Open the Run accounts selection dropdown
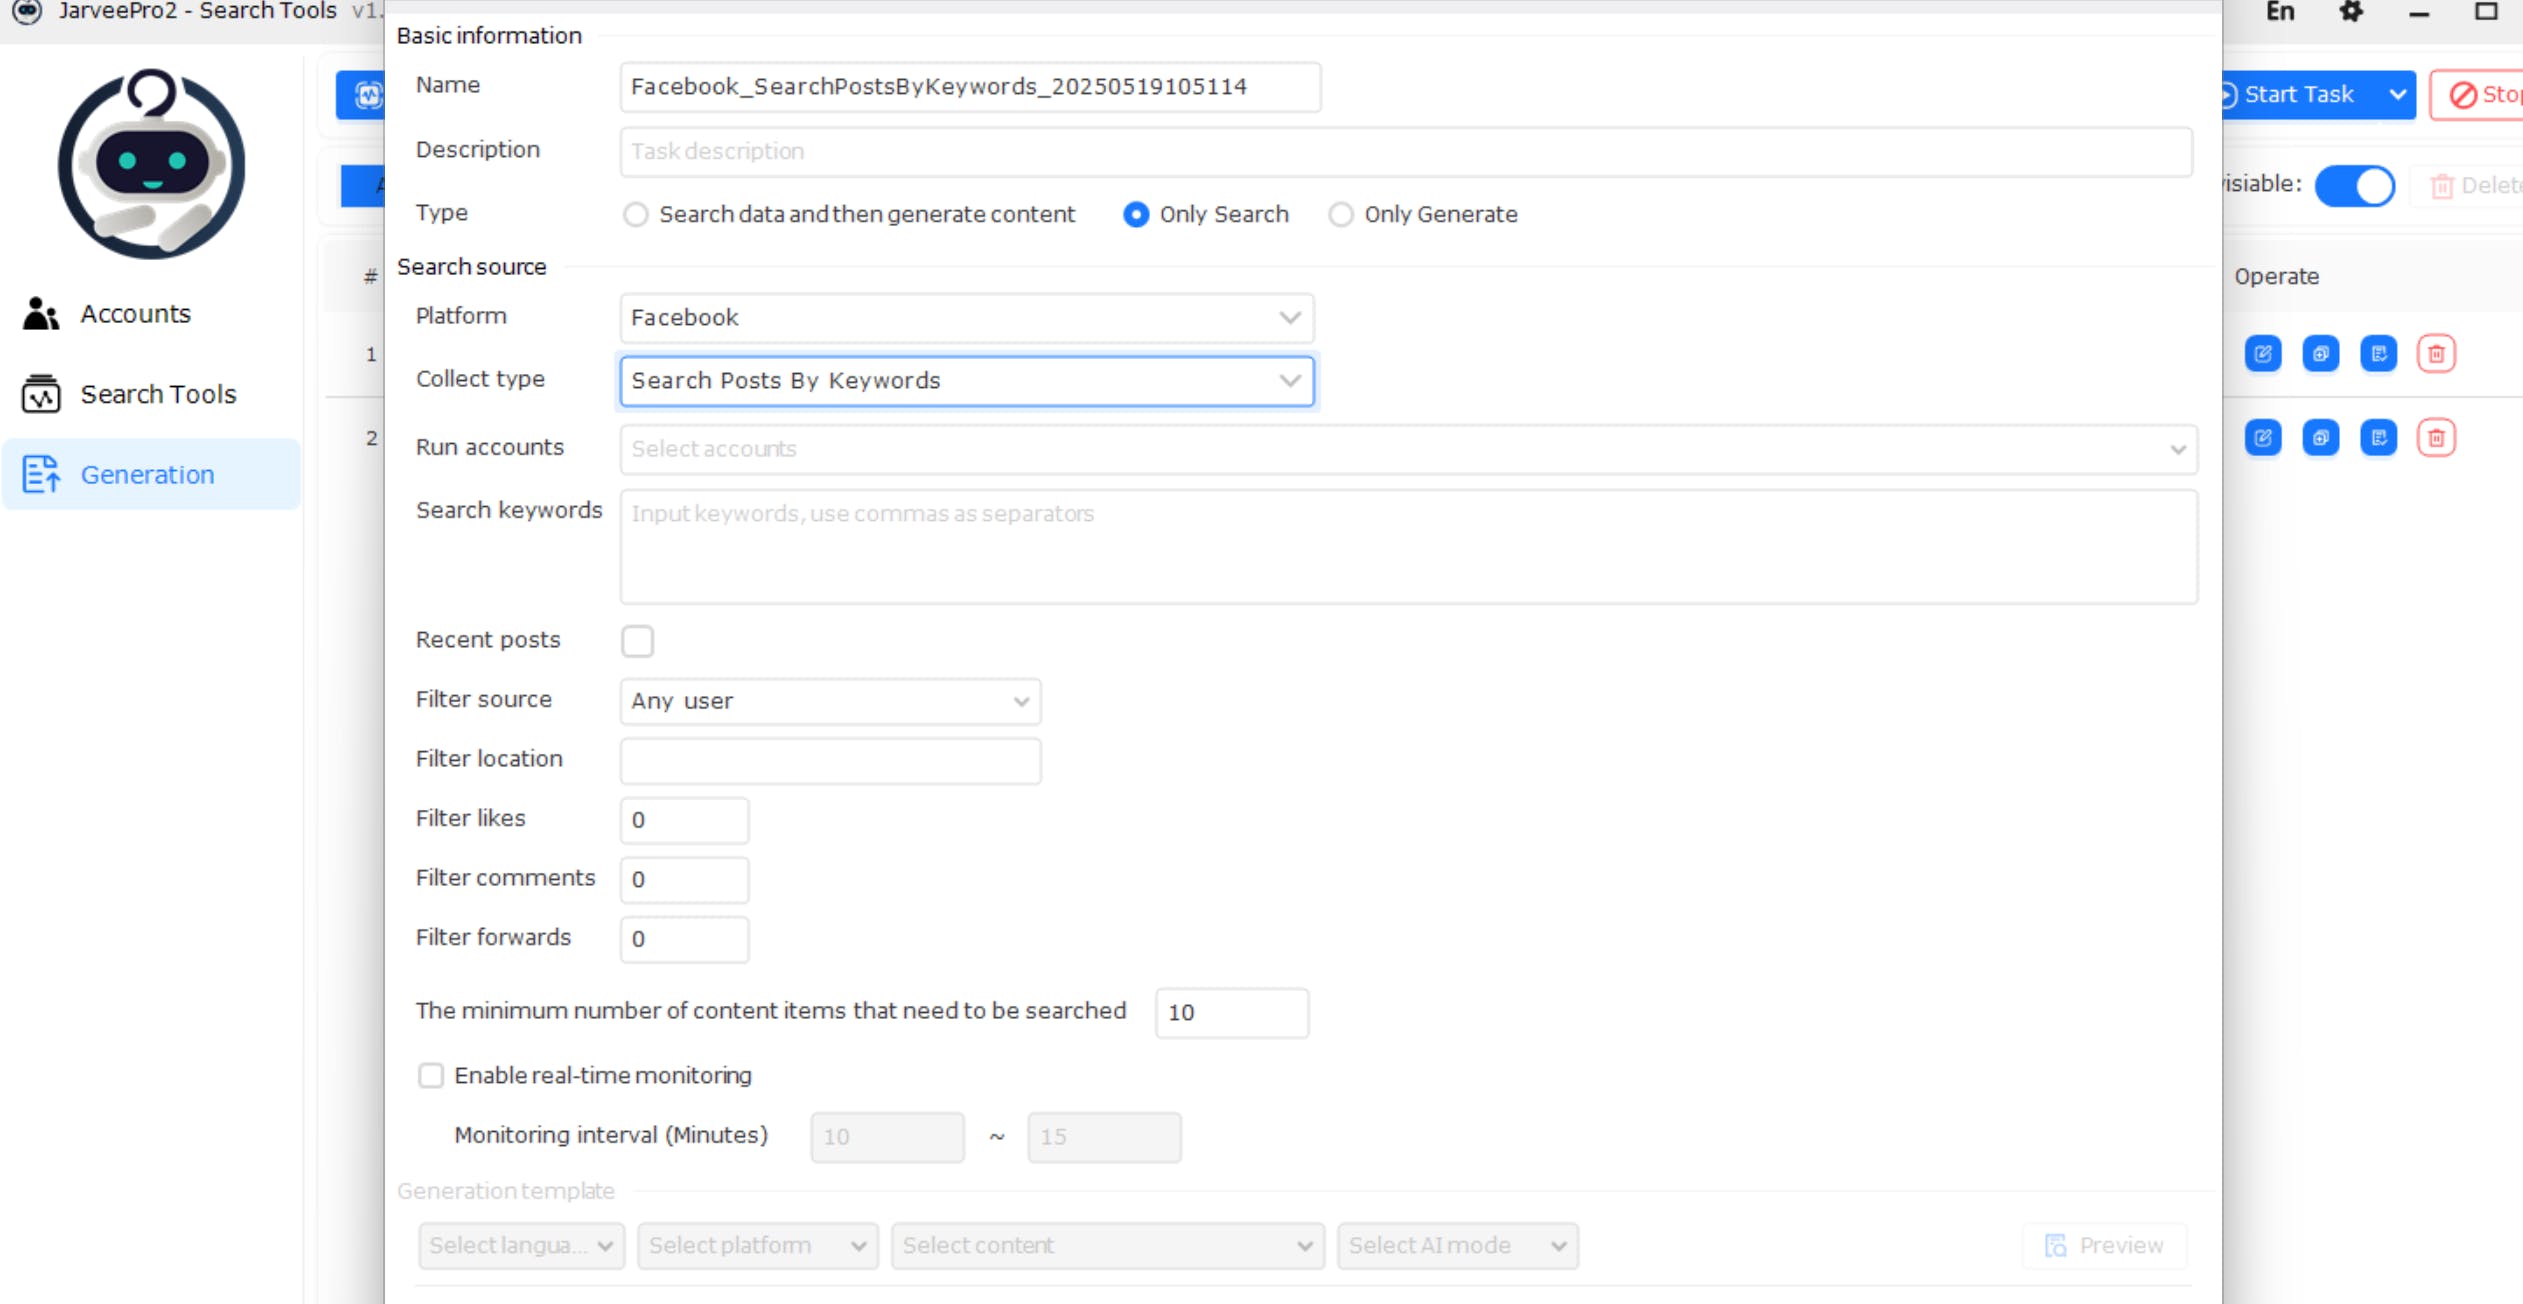 1407,449
